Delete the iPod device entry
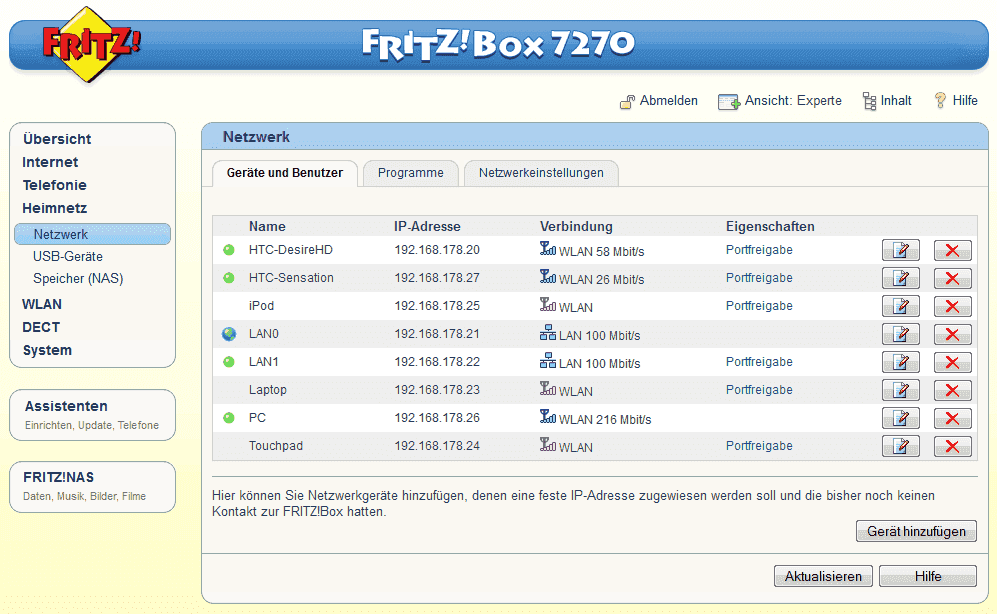 (x=952, y=306)
